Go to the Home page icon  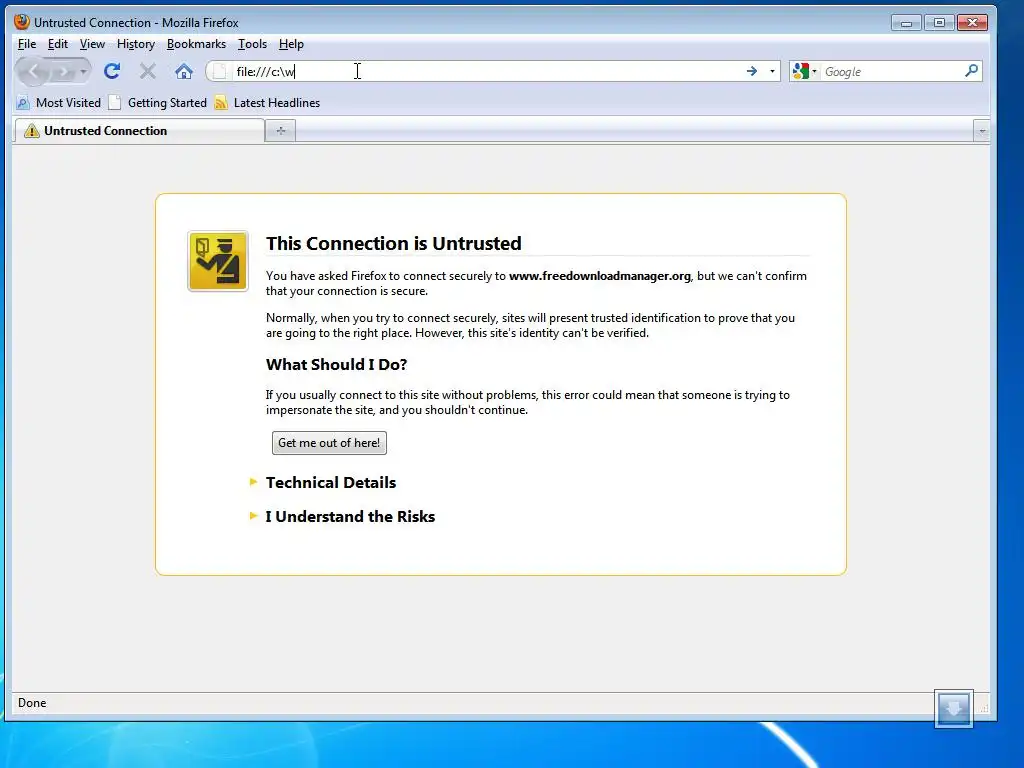(x=184, y=71)
